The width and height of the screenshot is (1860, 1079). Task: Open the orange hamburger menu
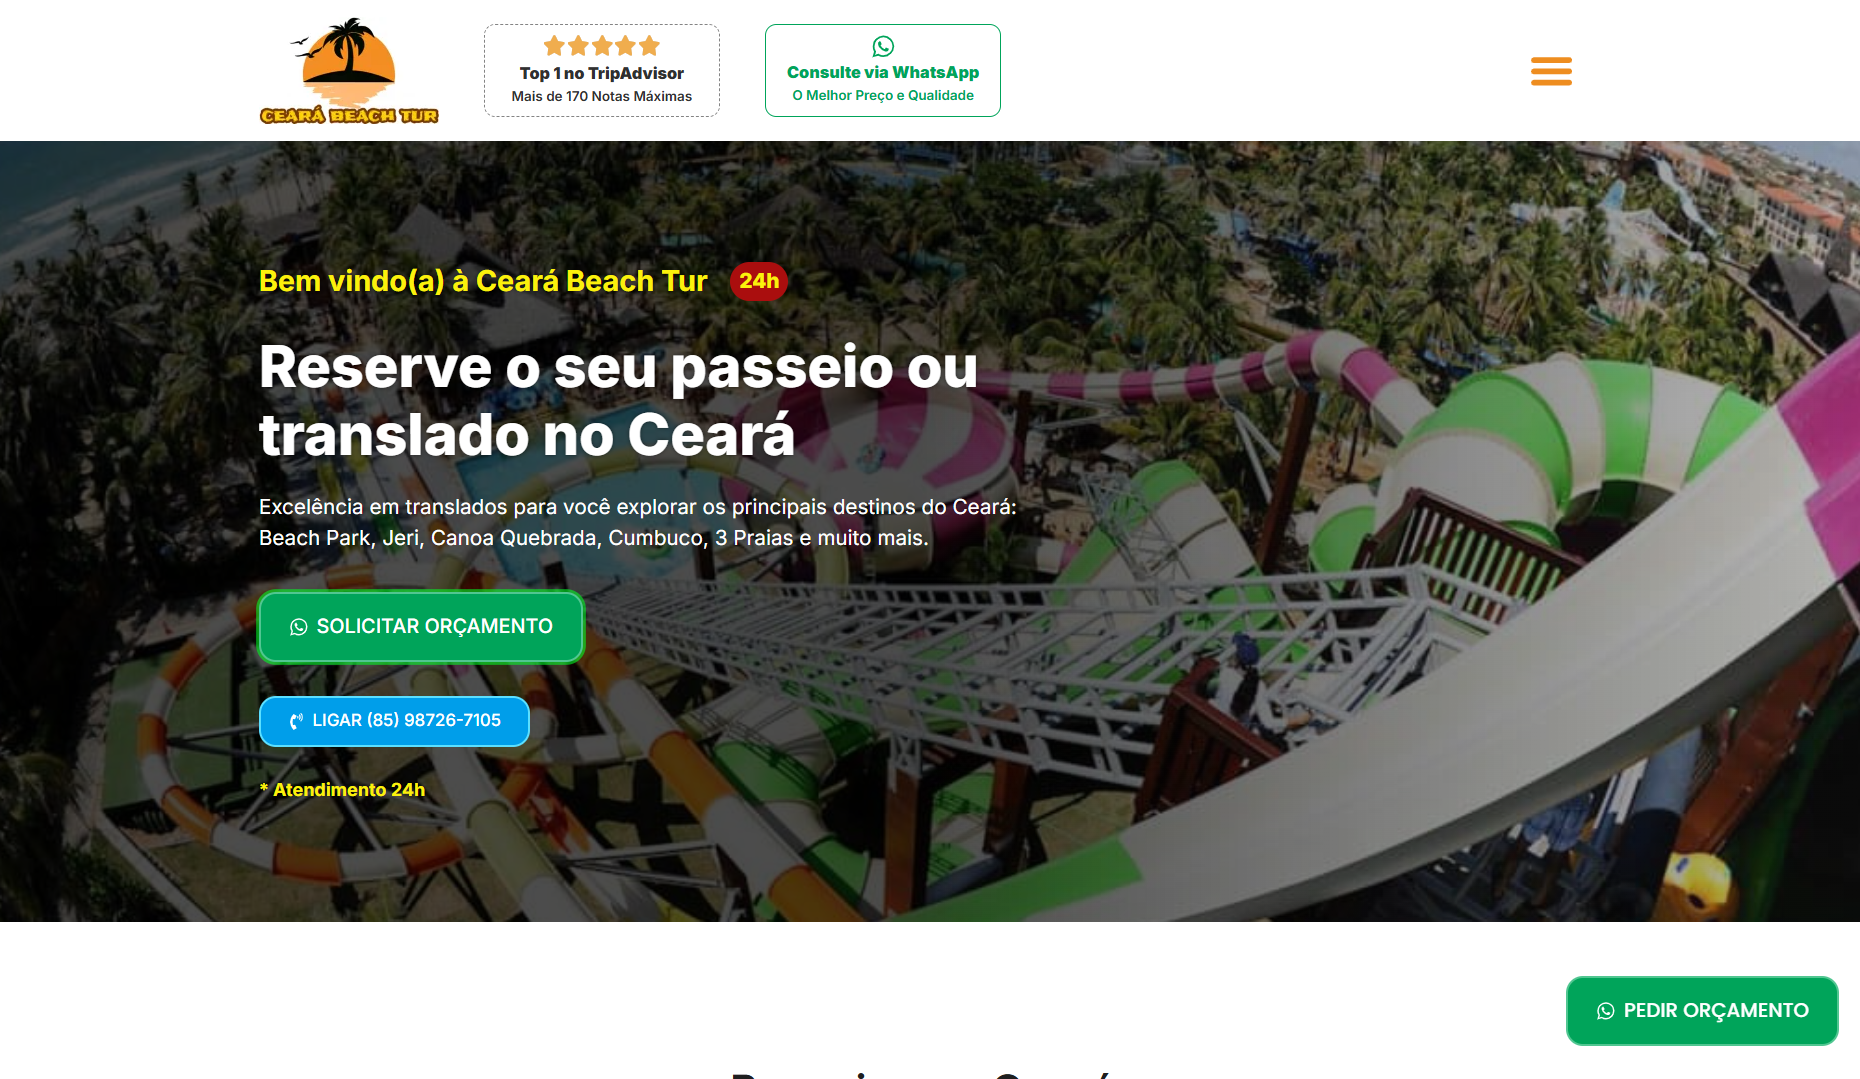pos(1551,71)
